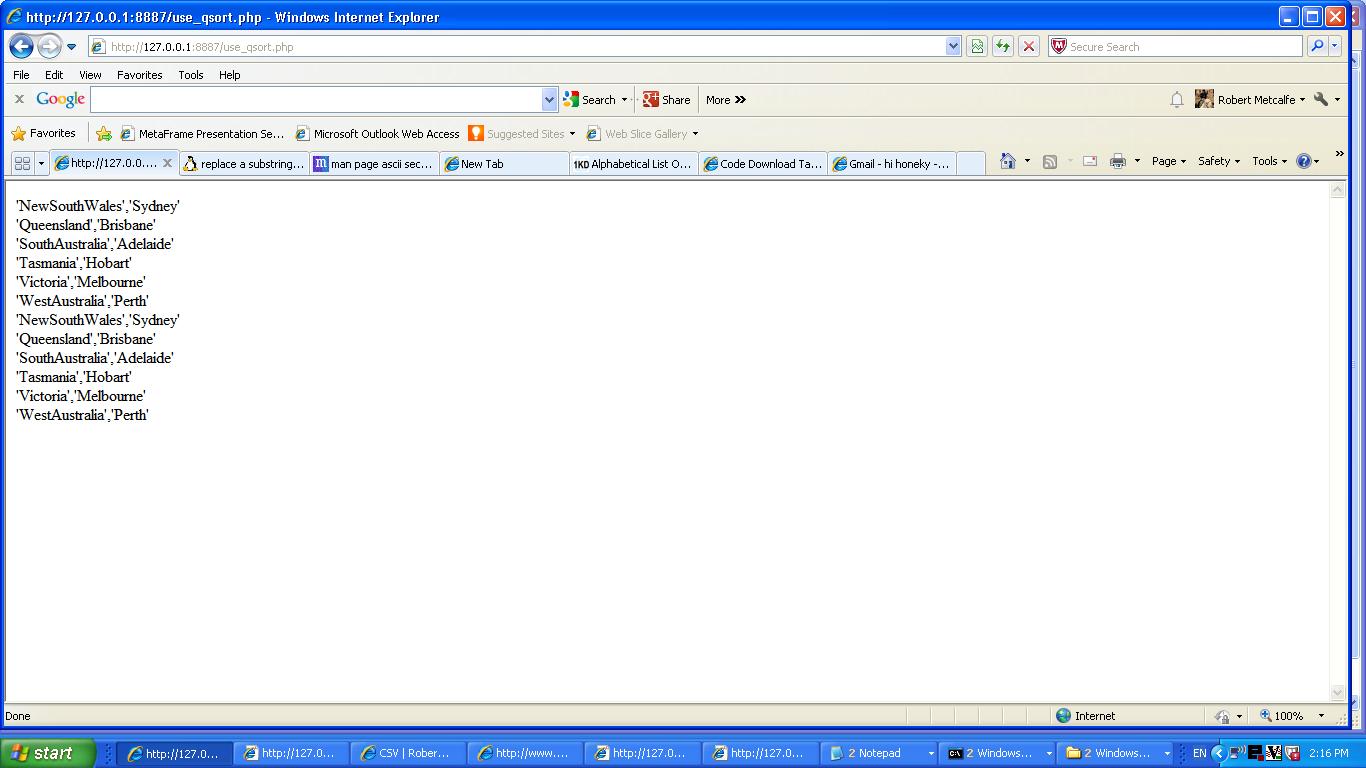Viewport: 1366px width, 768px height.
Task: Click the Google toolbar notification bell
Action: (1177, 99)
